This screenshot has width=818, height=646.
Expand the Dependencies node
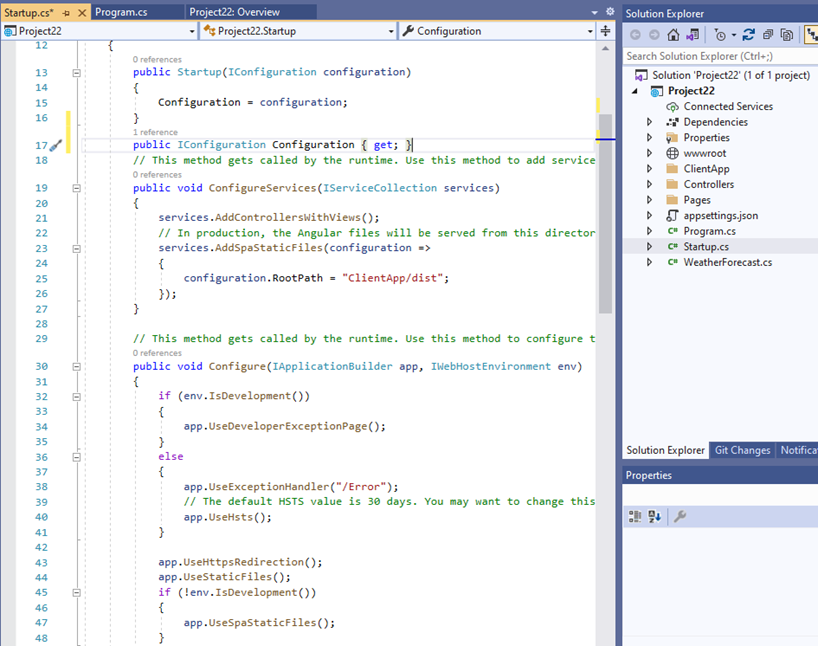pyautogui.click(x=649, y=122)
